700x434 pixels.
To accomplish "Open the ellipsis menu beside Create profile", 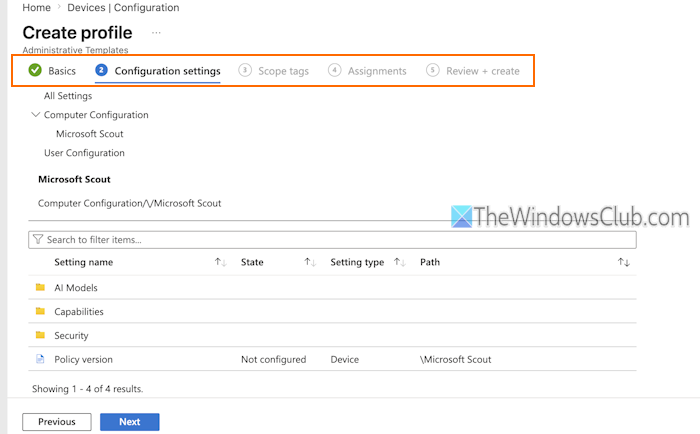I will [x=156, y=33].
